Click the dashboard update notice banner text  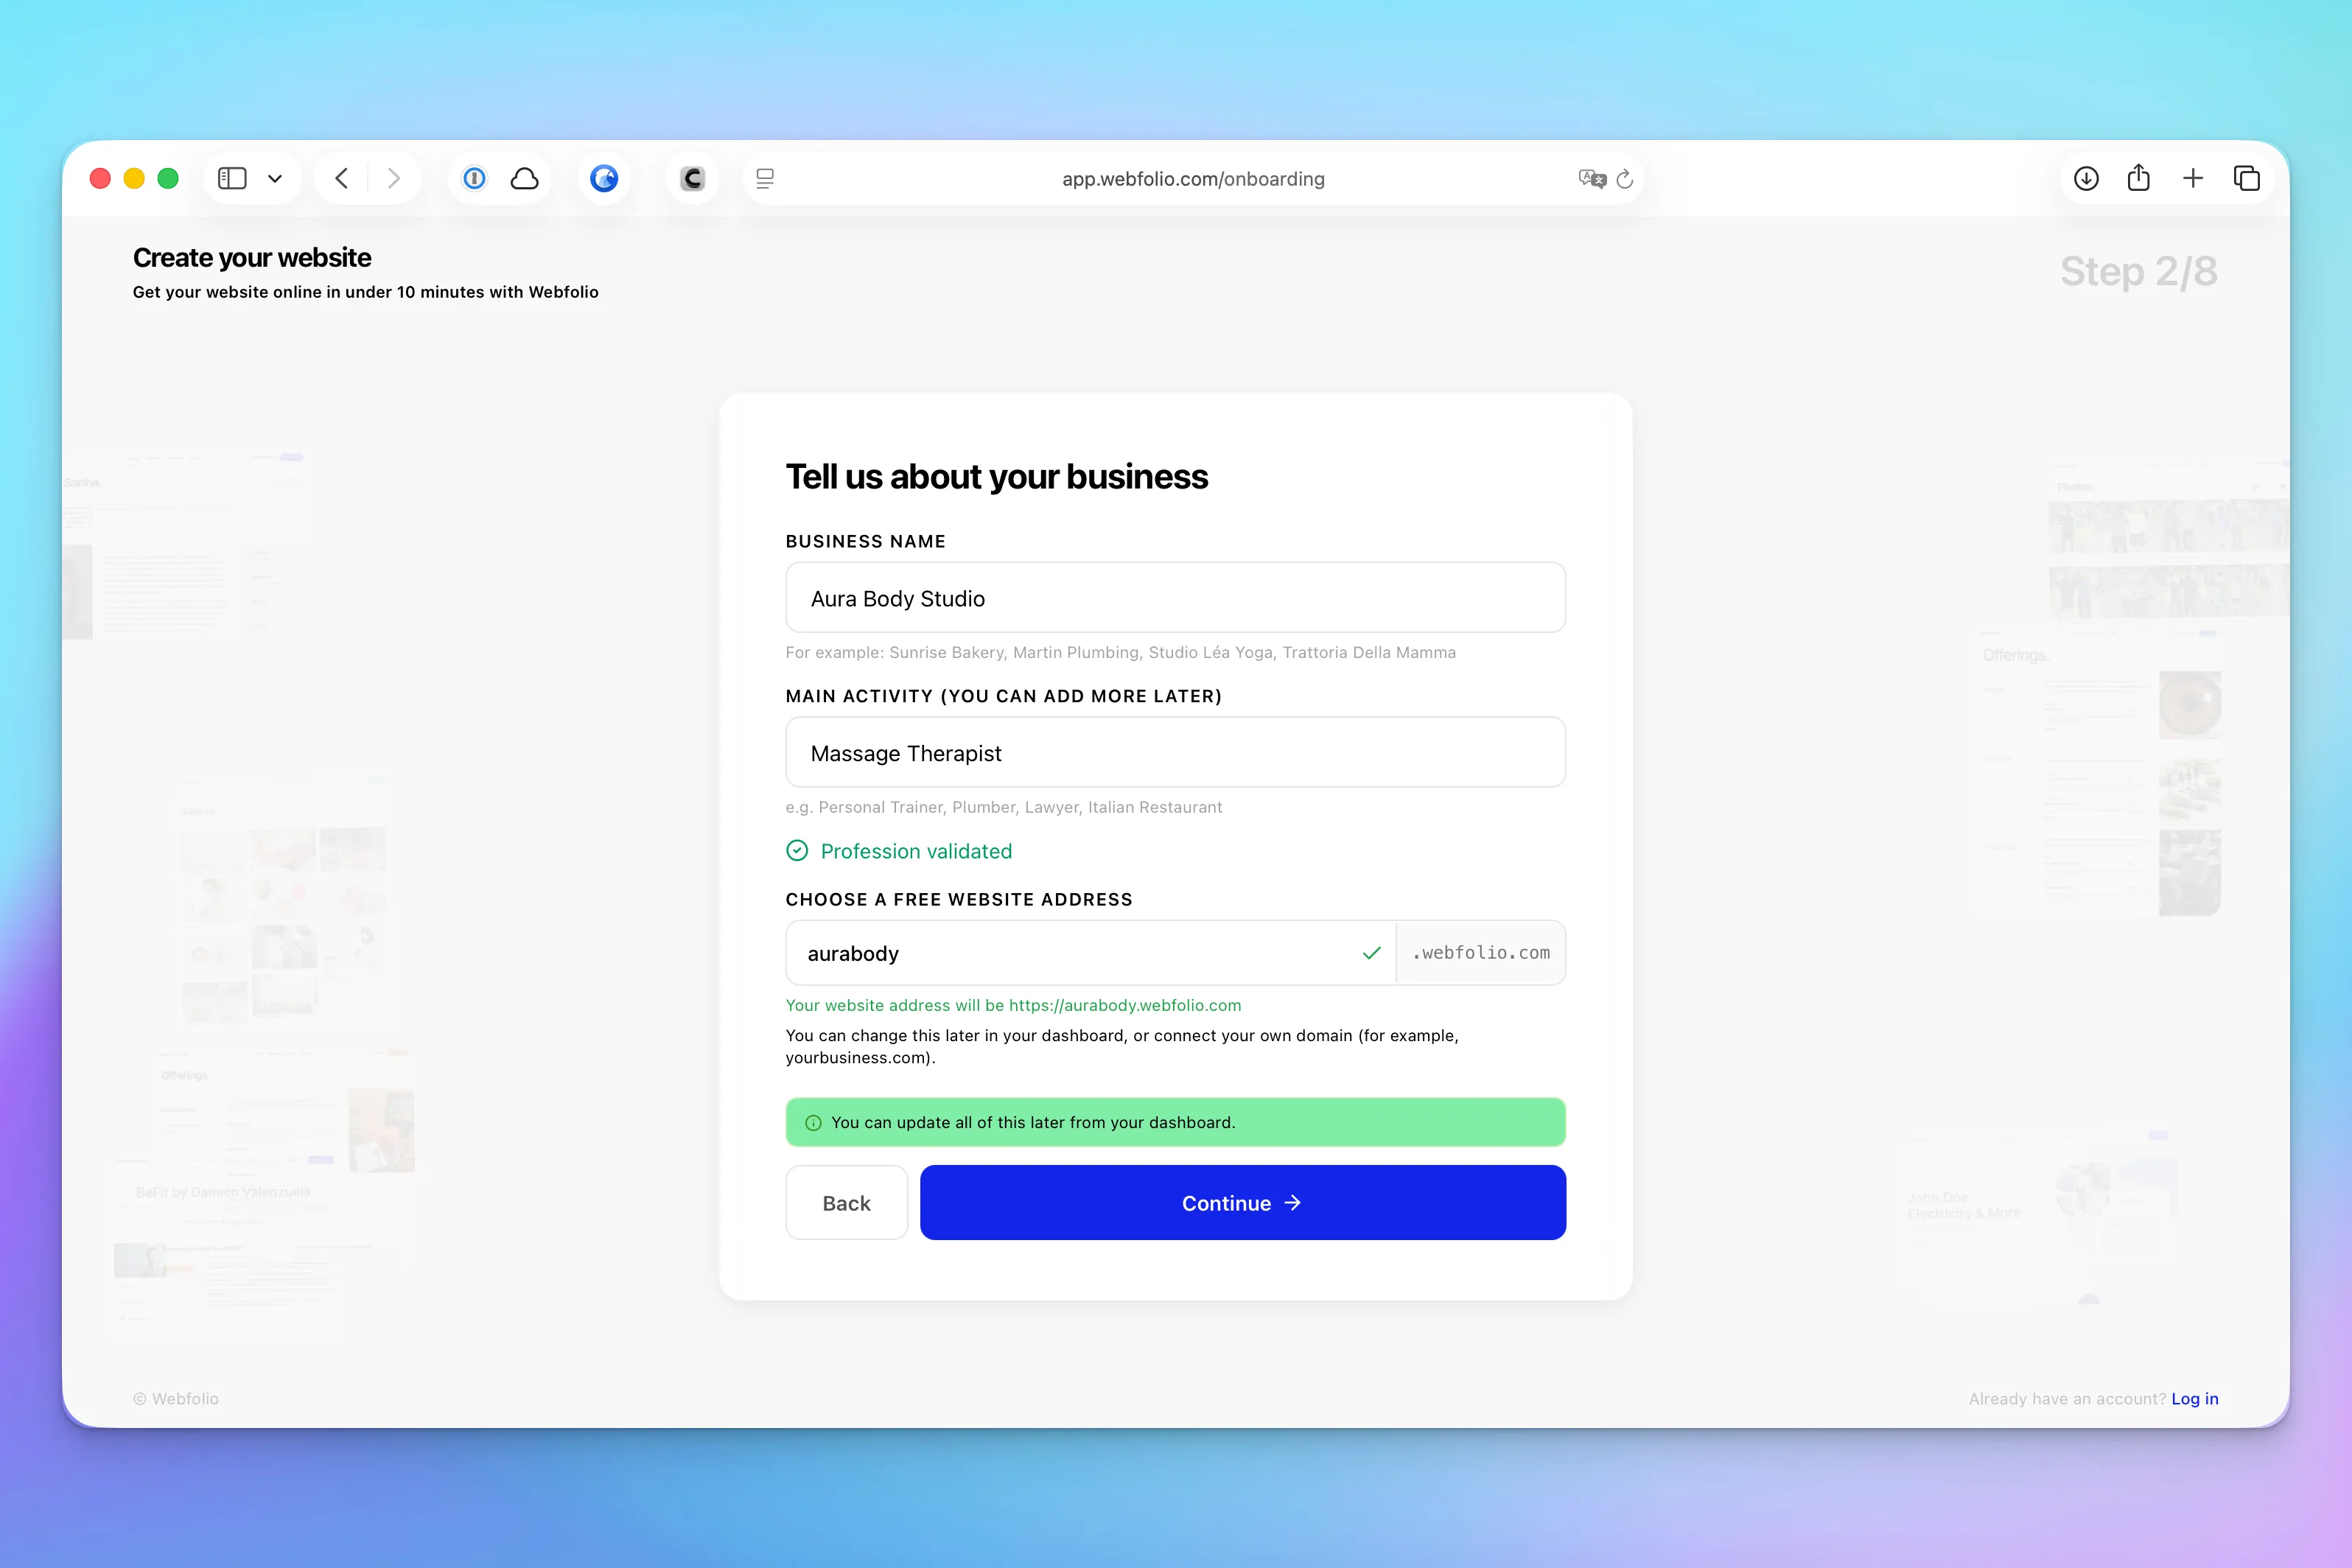click(x=1033, y=1123)
